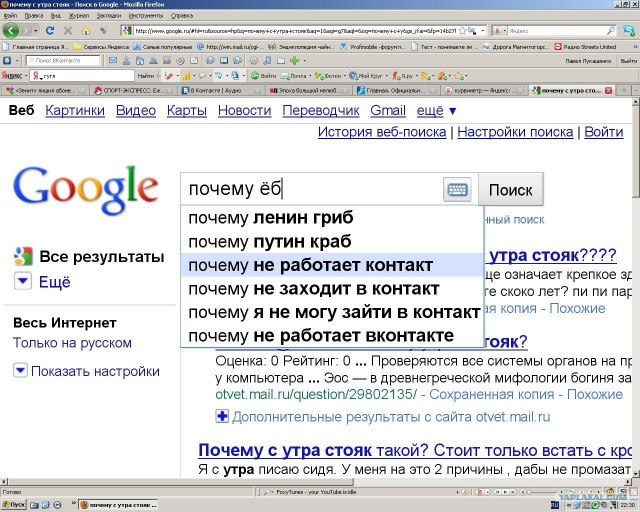Open the Переводчик link
This screenshot has height=512, width=640.
click(x=321, y=111)
